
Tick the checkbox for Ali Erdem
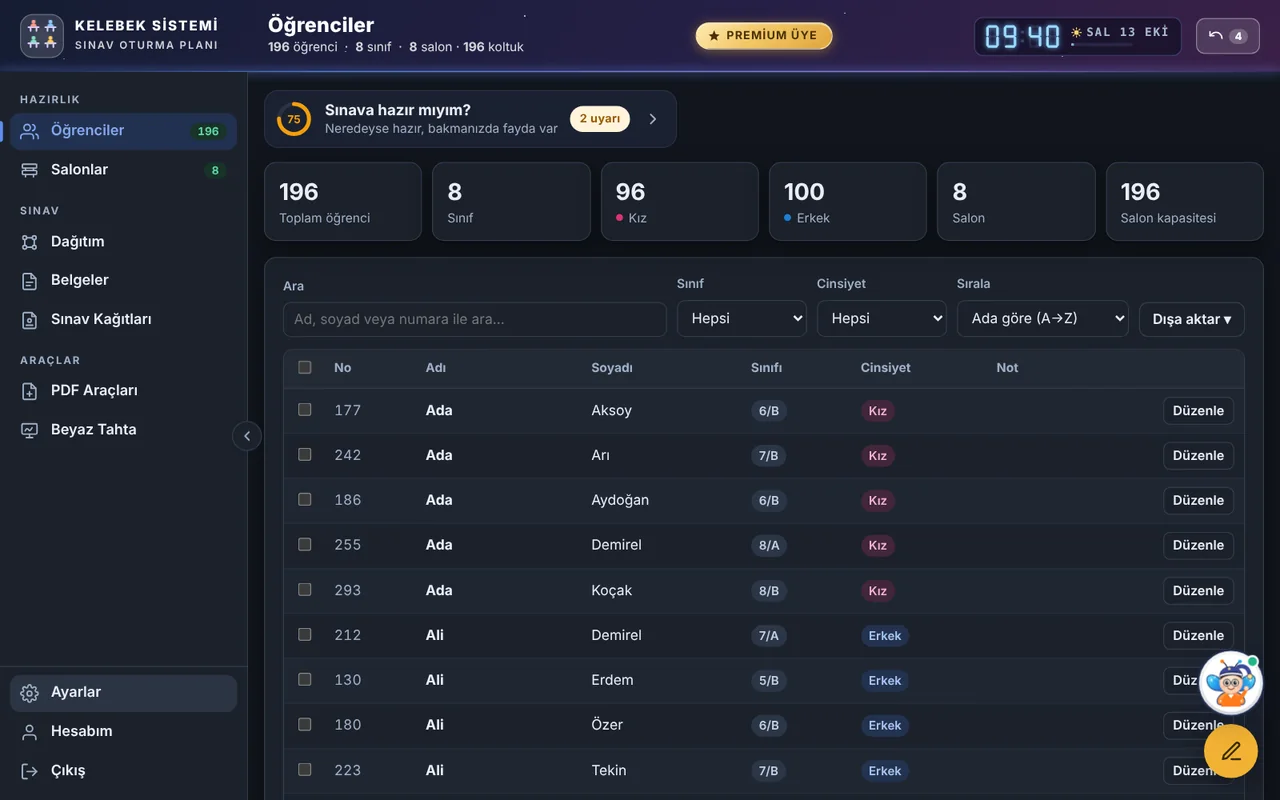tap(305, 680)
